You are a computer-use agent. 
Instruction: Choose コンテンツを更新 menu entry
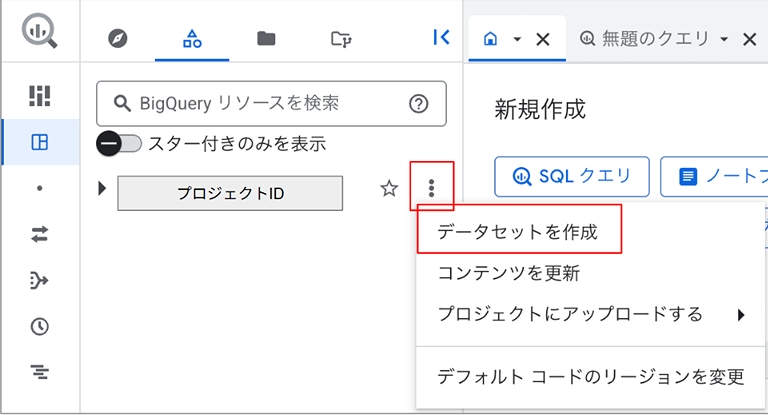click(508, 273)
